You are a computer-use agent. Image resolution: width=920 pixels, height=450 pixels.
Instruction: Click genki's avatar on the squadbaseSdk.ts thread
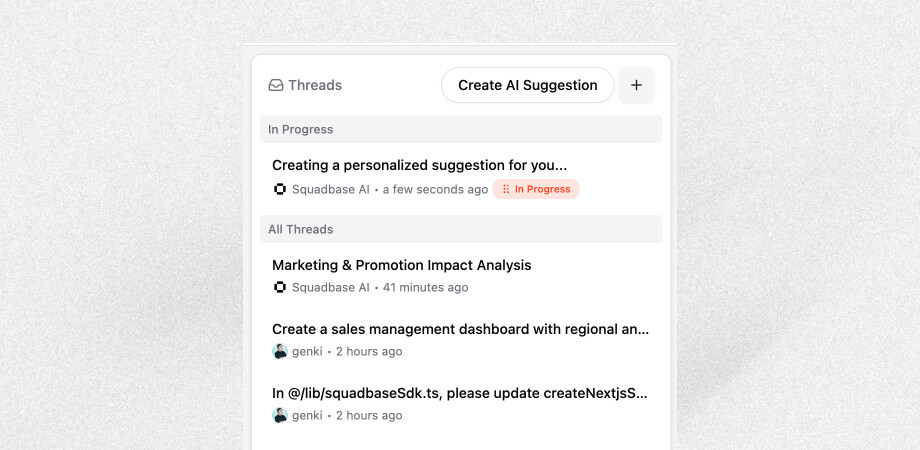point(280,415)
